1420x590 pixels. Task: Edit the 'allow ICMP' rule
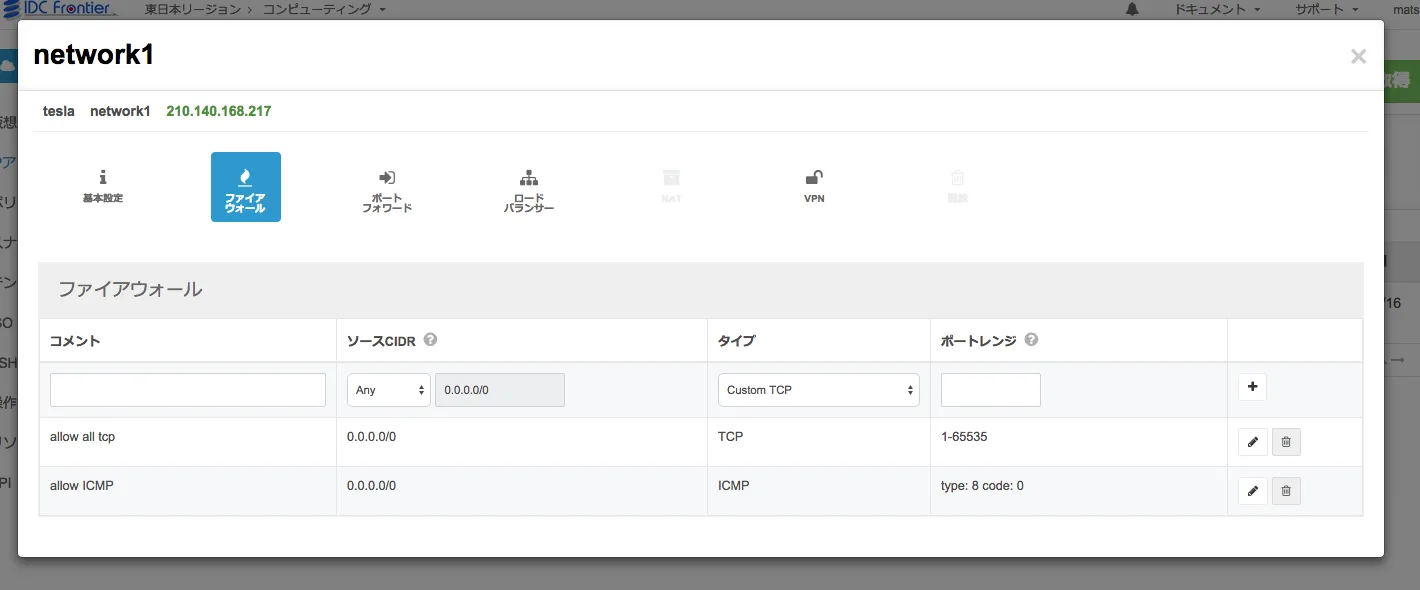click(x=1252, y=491)
